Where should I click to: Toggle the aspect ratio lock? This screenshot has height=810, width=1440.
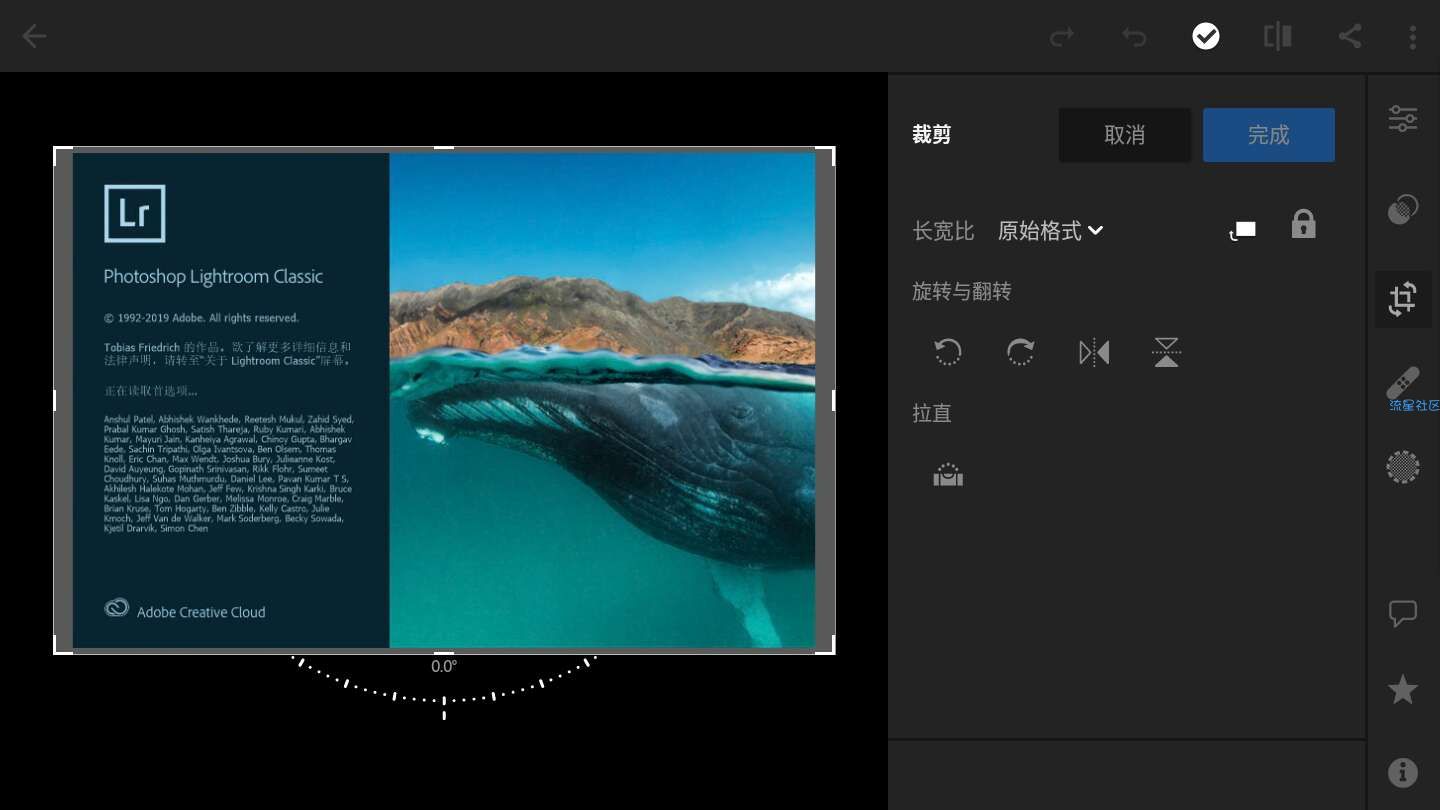[x=1303, y=224]
